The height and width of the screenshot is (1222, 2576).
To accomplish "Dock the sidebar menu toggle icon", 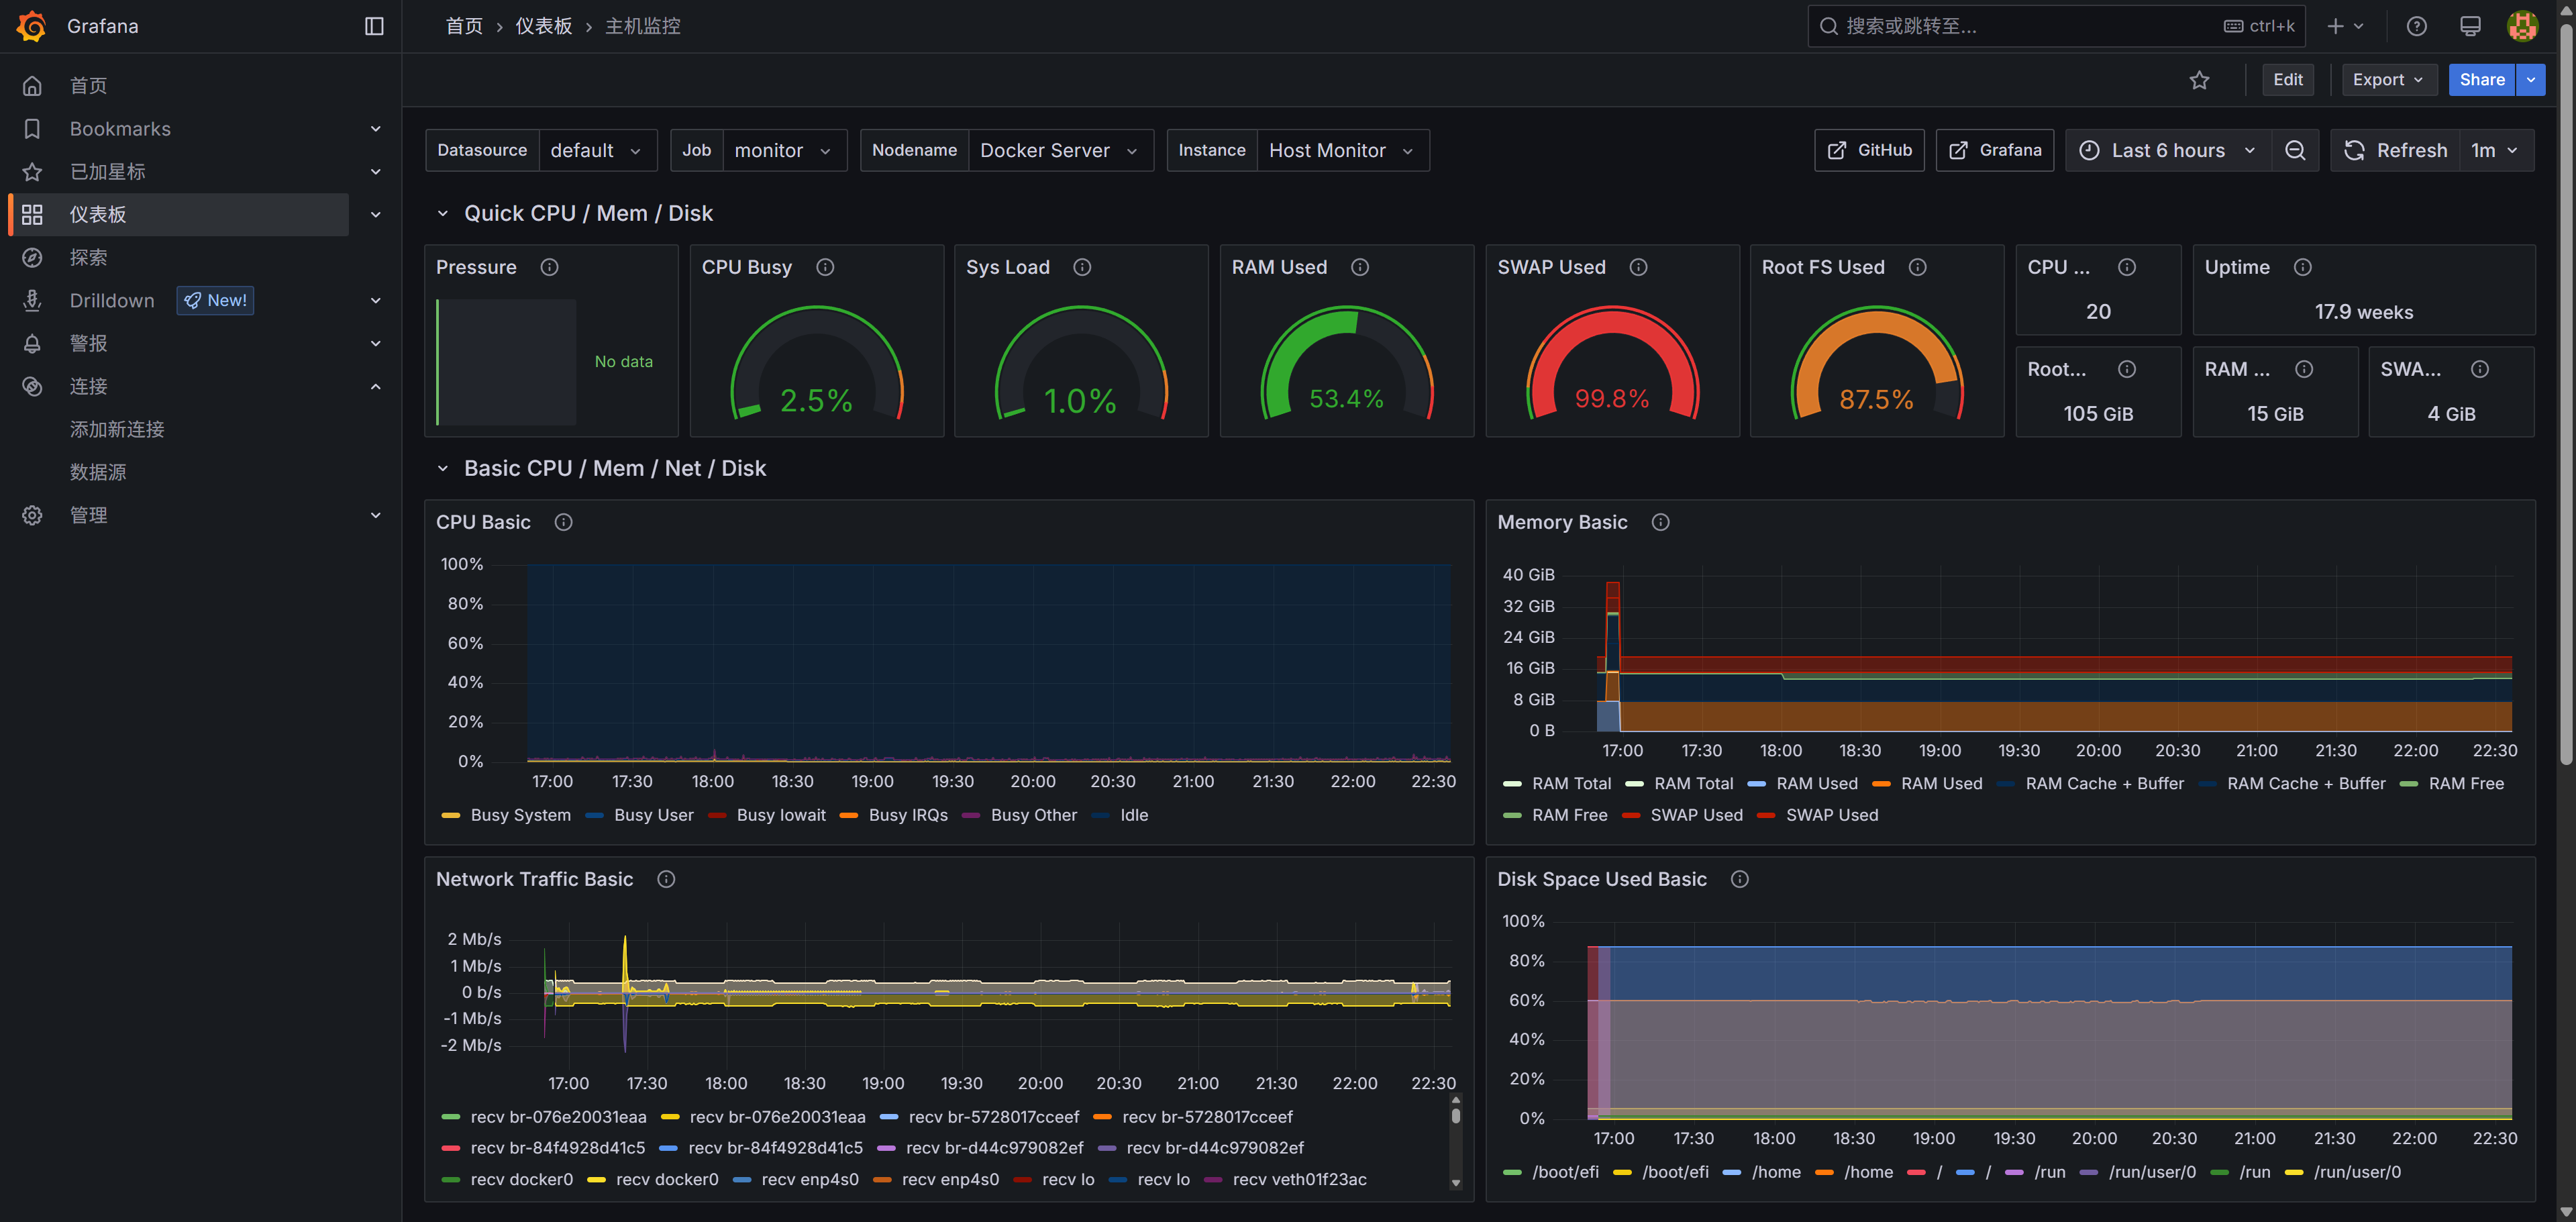I will point(374,26).
